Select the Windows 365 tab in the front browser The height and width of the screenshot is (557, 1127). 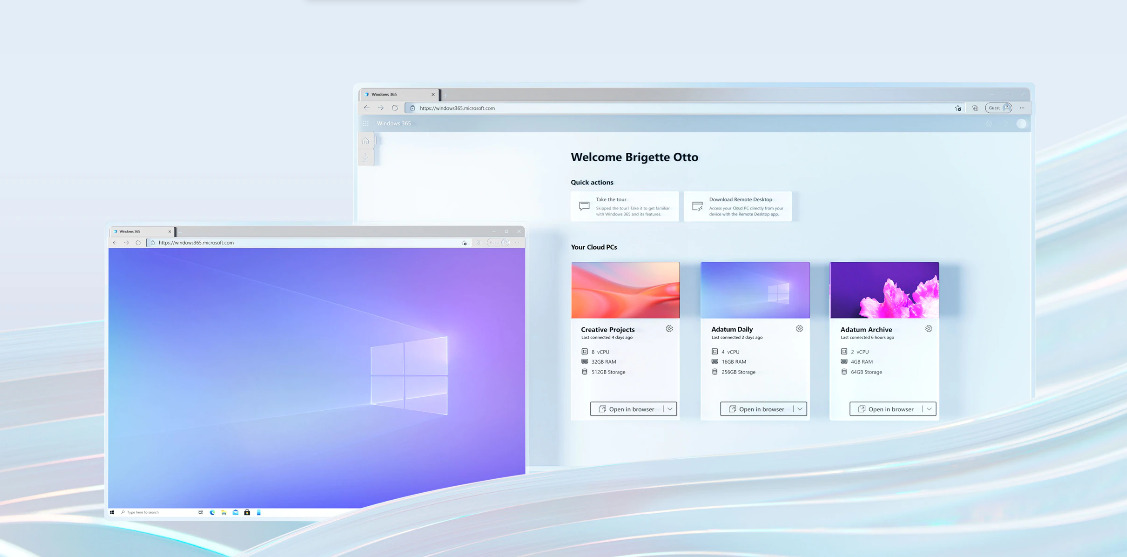point(142,231)
